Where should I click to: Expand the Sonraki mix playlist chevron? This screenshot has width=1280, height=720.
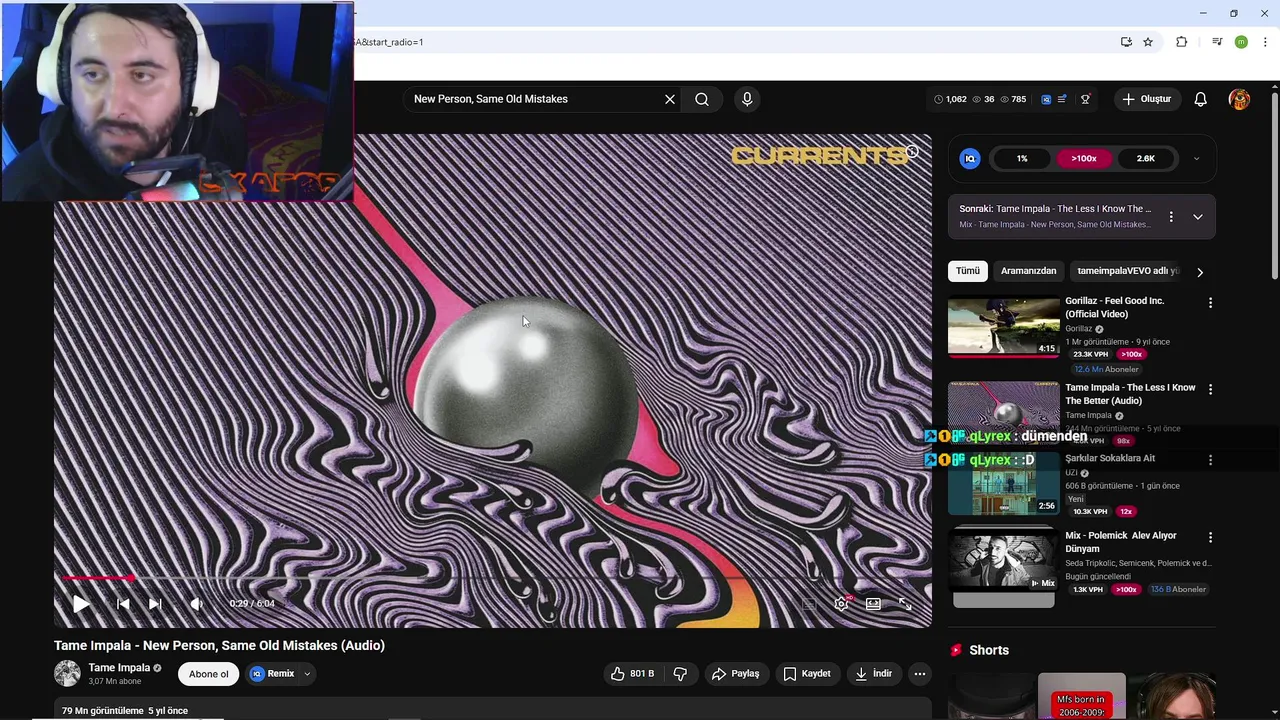coord(1198,217)
